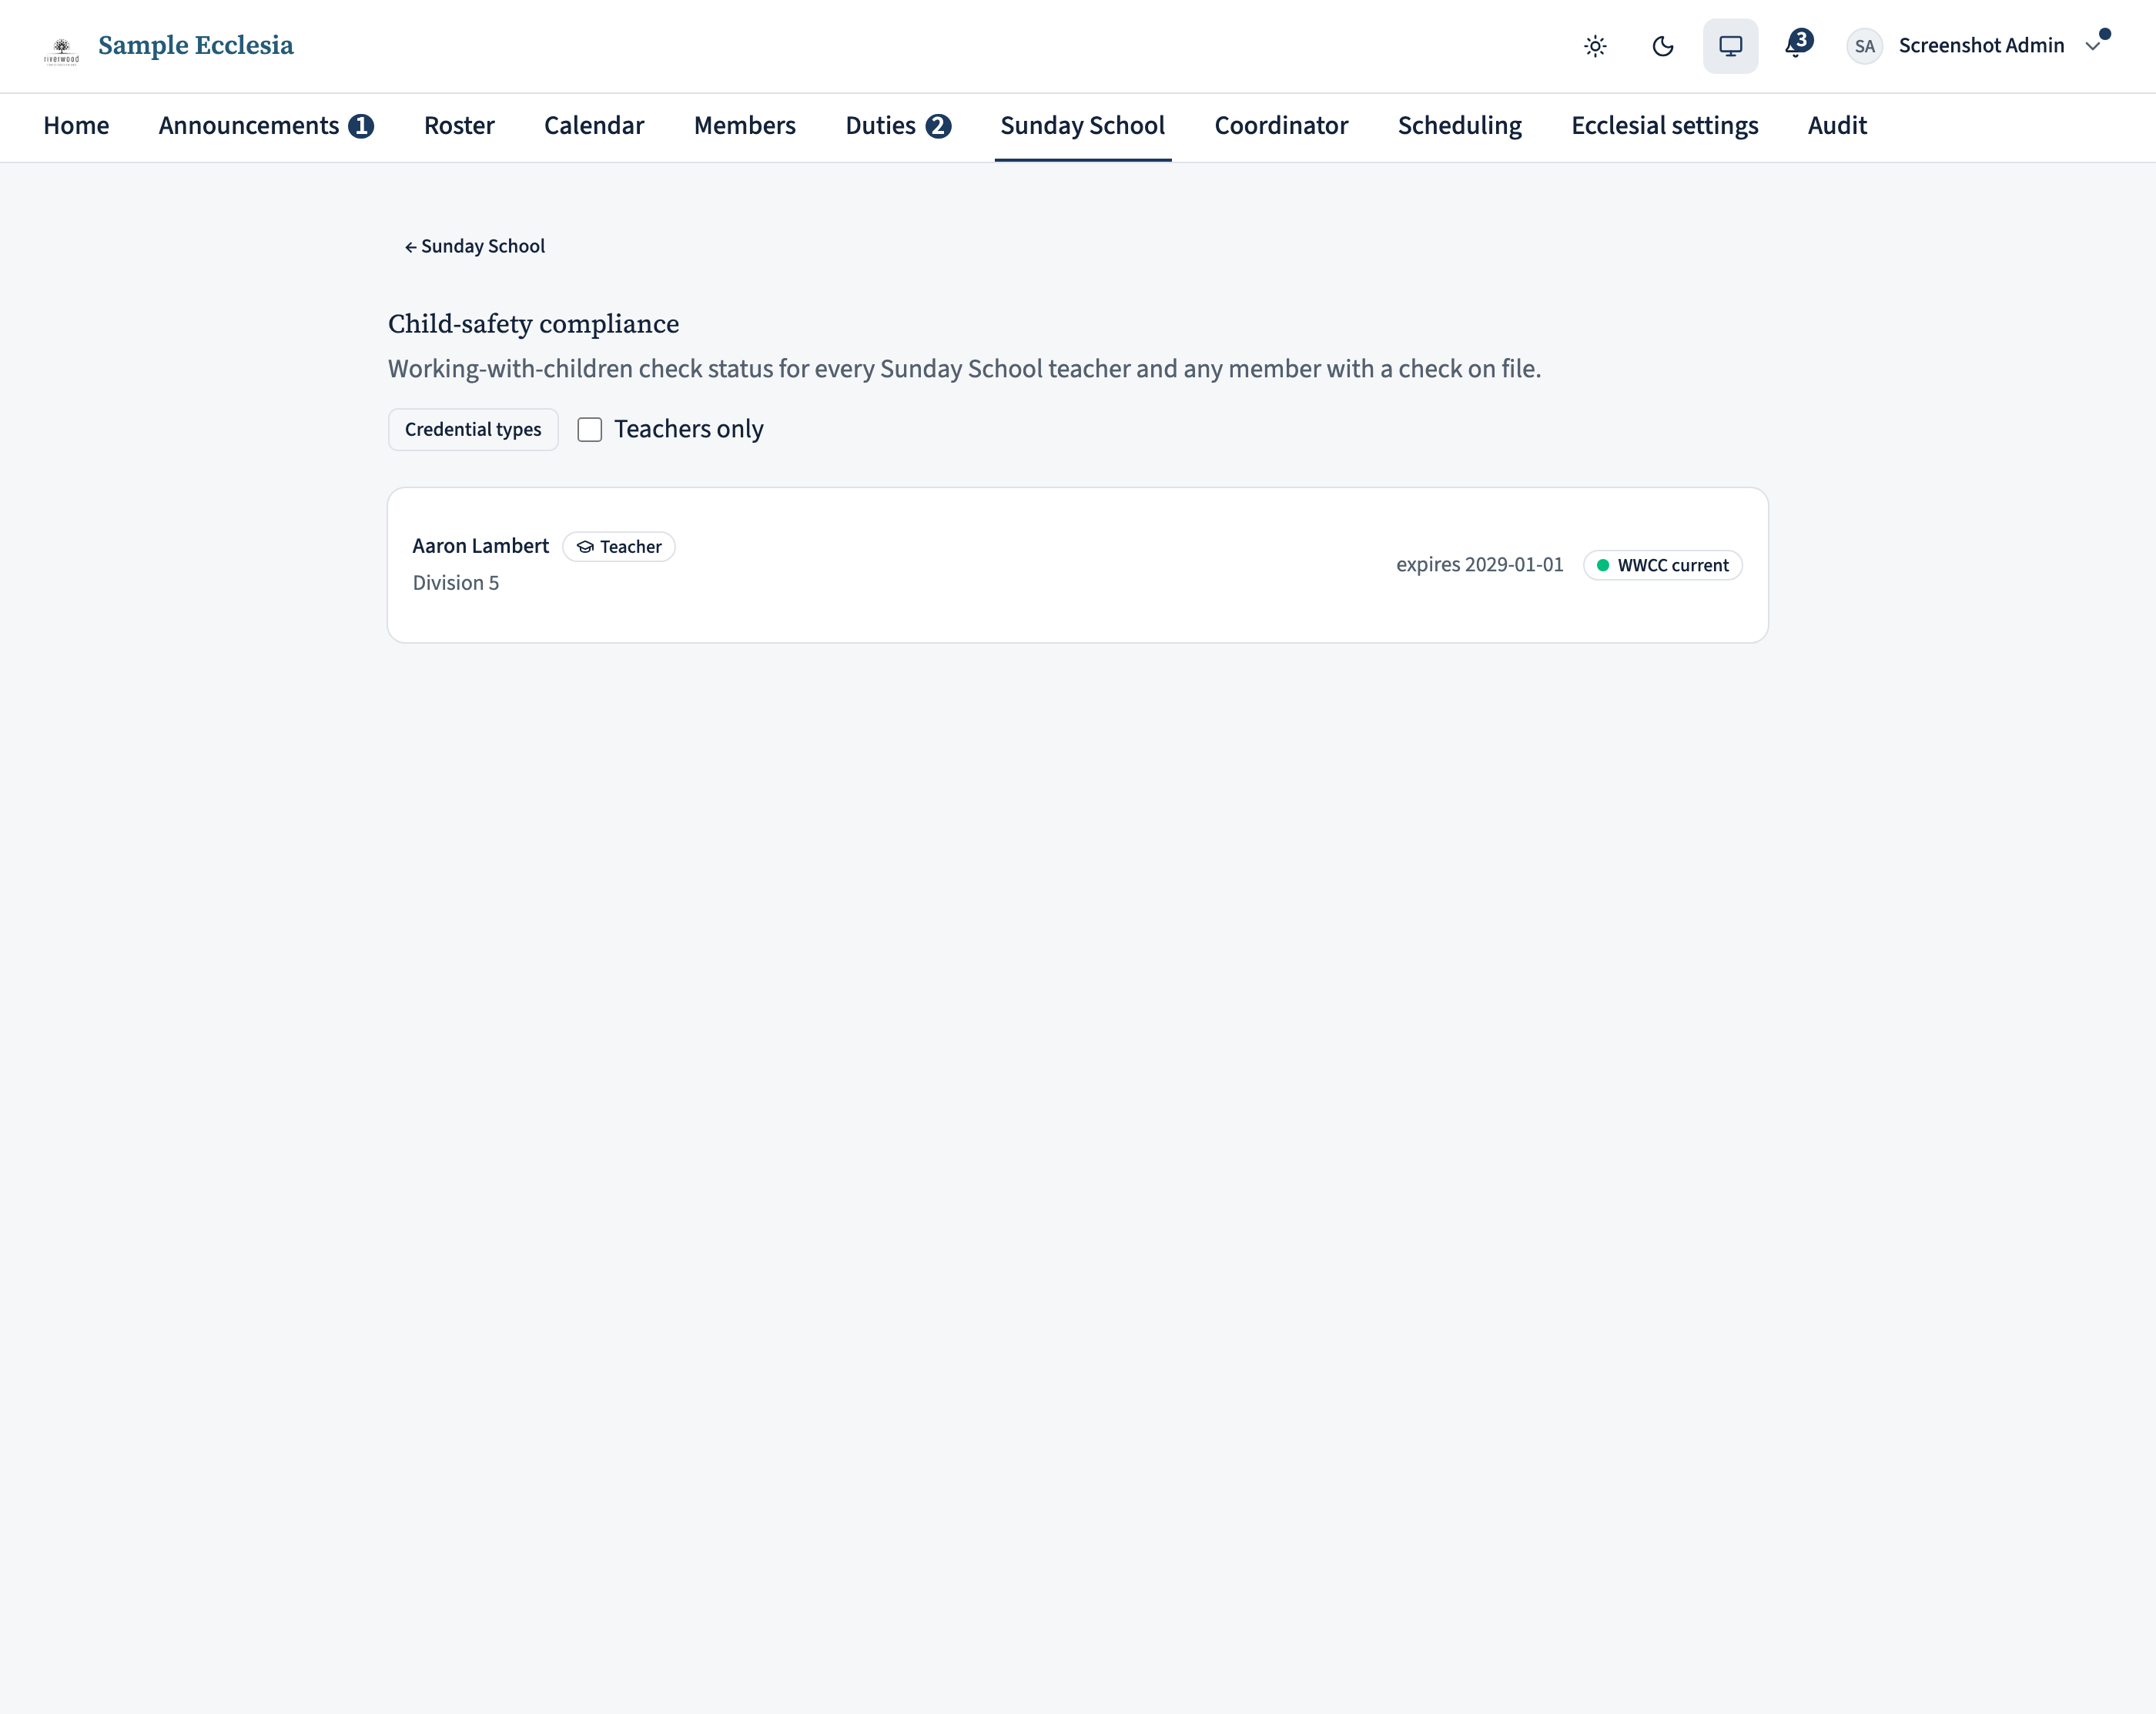Select the Sunday School tab

1082,125
